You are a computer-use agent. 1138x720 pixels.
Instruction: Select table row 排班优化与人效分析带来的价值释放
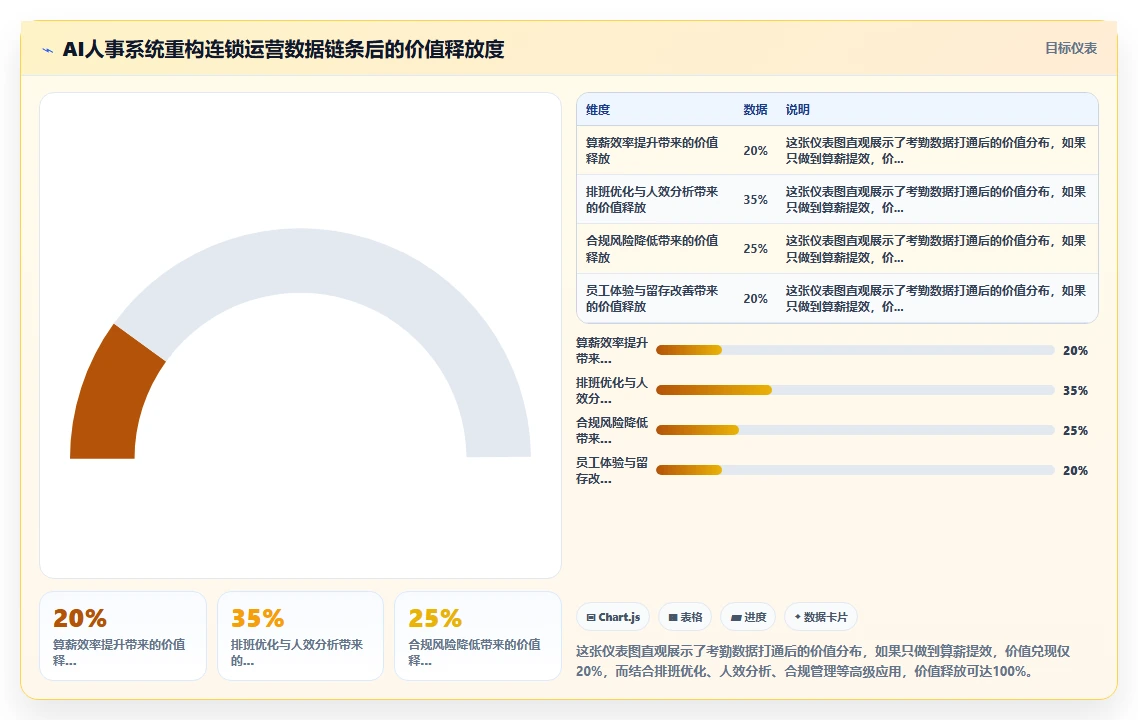tap(837, 200)
